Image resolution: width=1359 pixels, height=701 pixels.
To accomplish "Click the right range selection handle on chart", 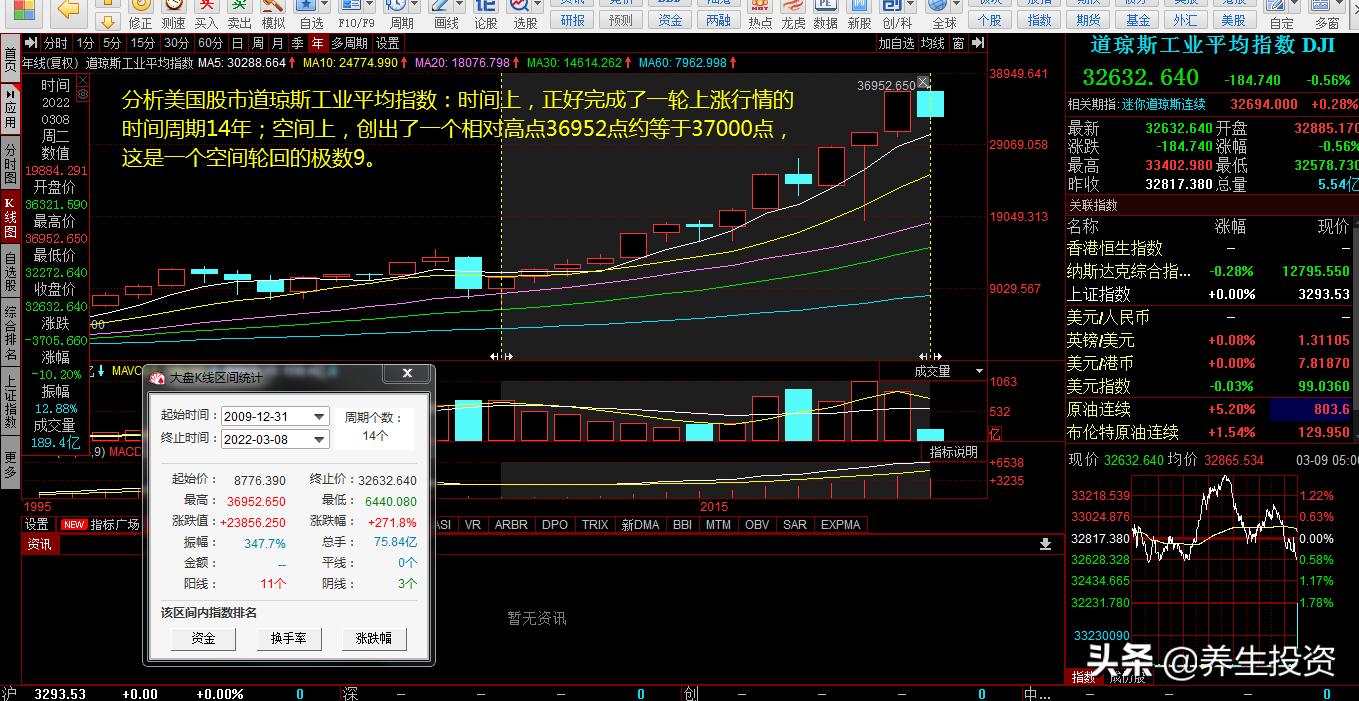I will (931, 356).
